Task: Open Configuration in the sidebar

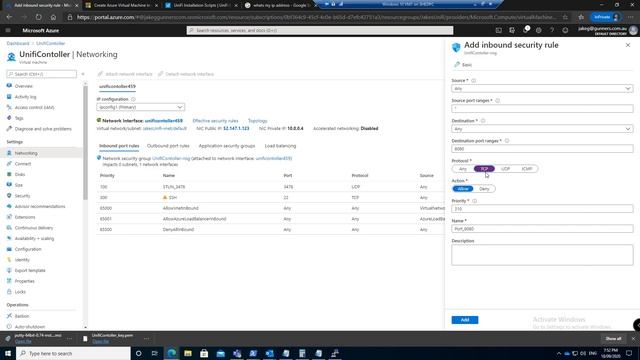Action: [x=28, y=249]
